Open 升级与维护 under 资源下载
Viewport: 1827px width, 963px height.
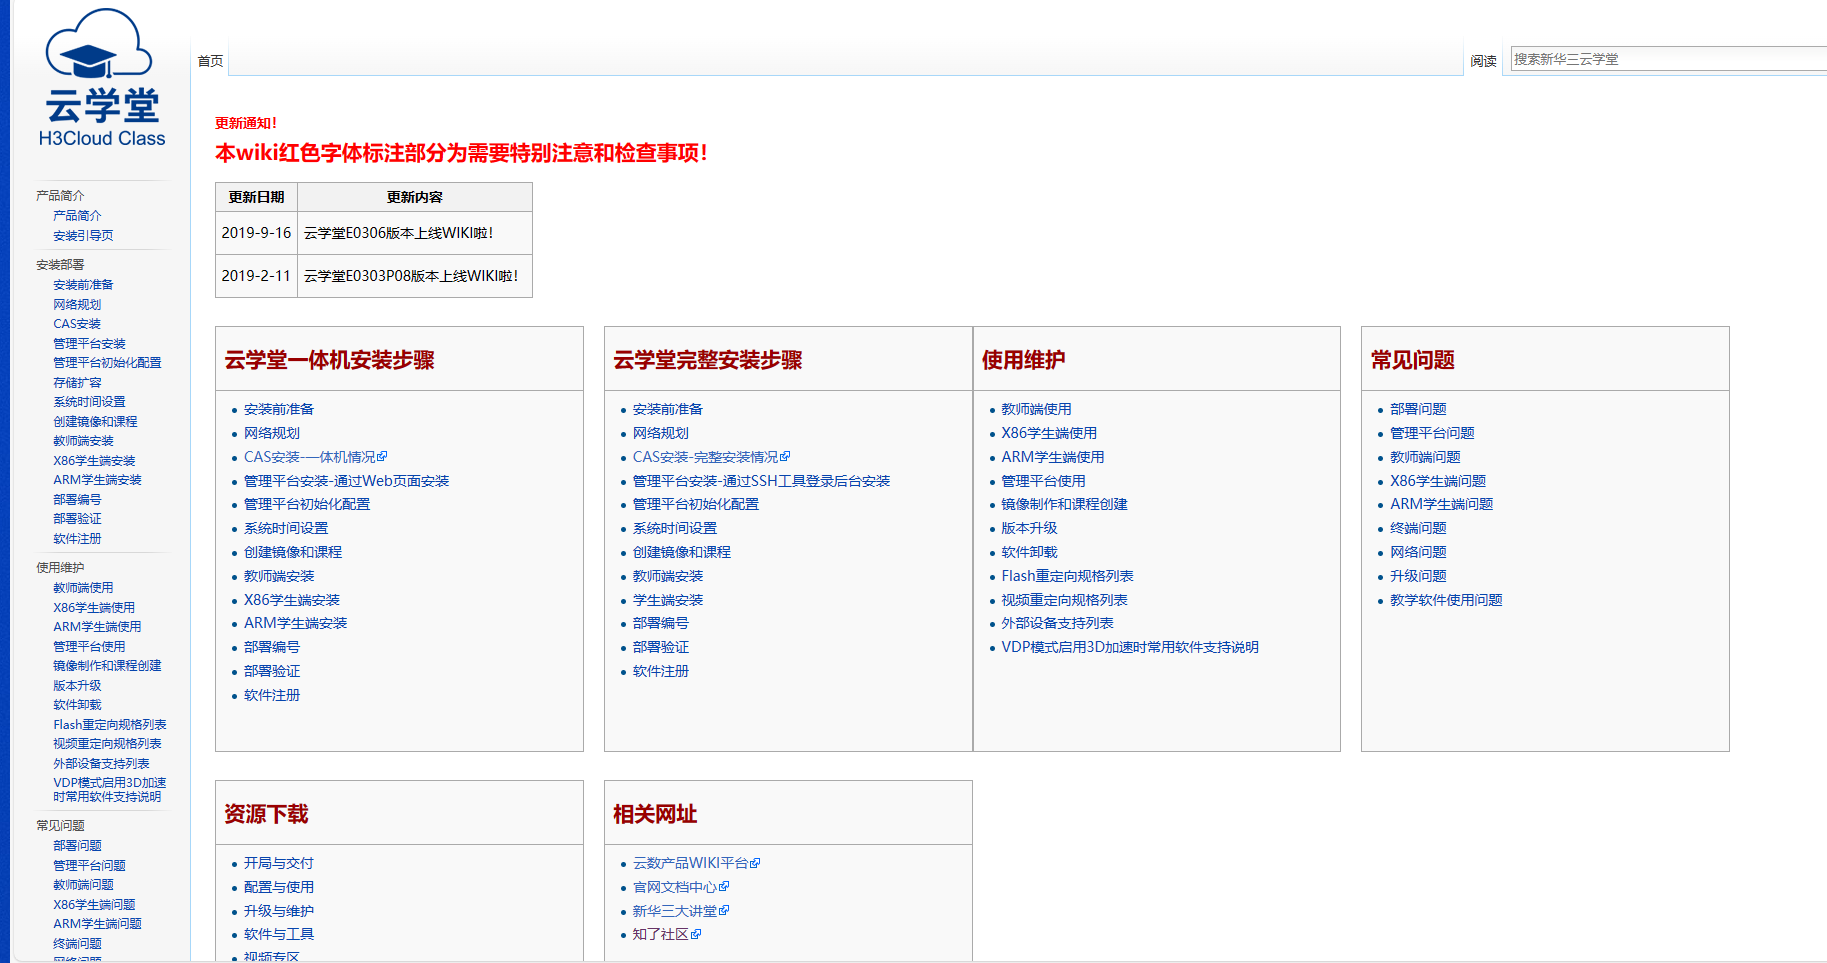[279, 911]
